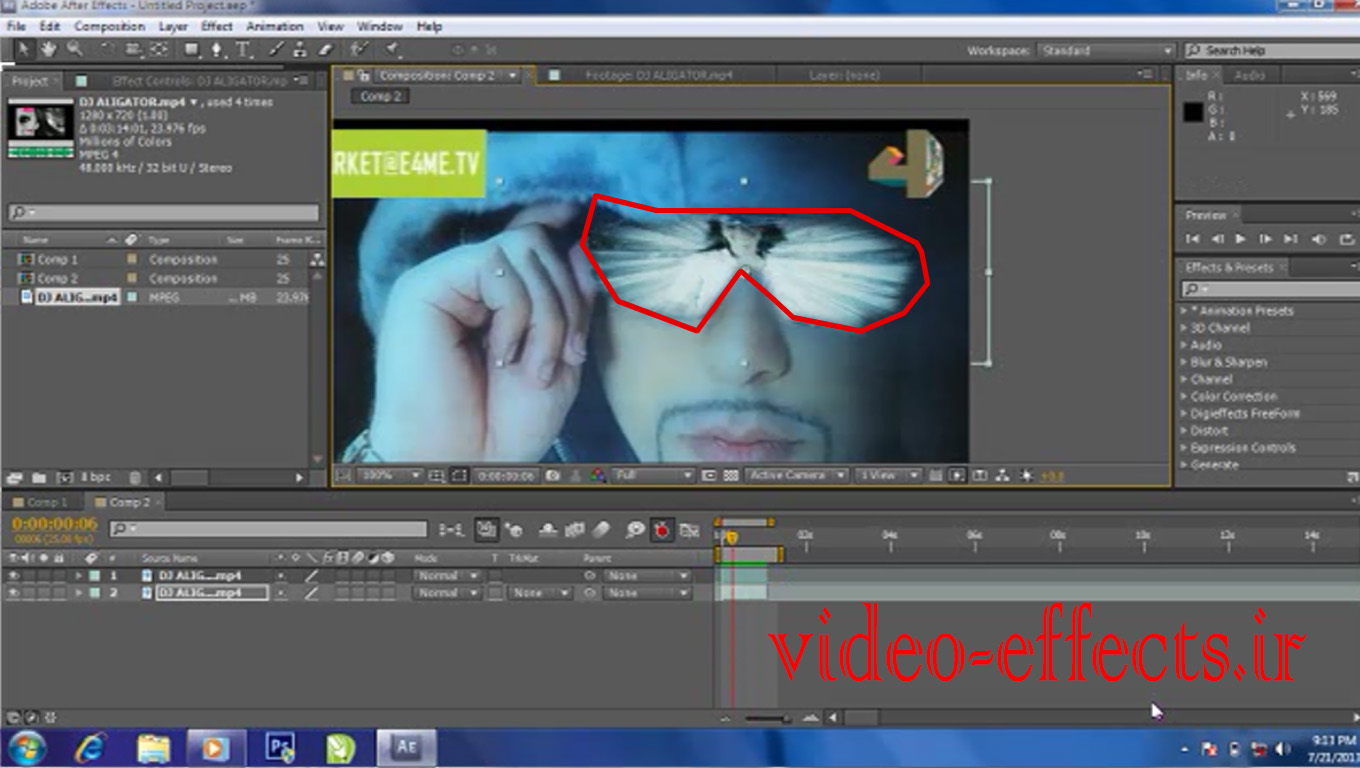Open the Workspace Standard dropdown
This screenshot has width=1360, height=768.
1106,50
